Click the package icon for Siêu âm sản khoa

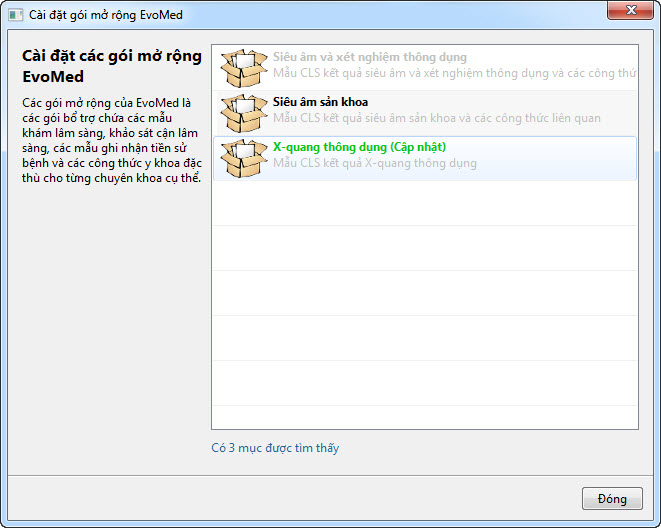[x=244, y=114]
